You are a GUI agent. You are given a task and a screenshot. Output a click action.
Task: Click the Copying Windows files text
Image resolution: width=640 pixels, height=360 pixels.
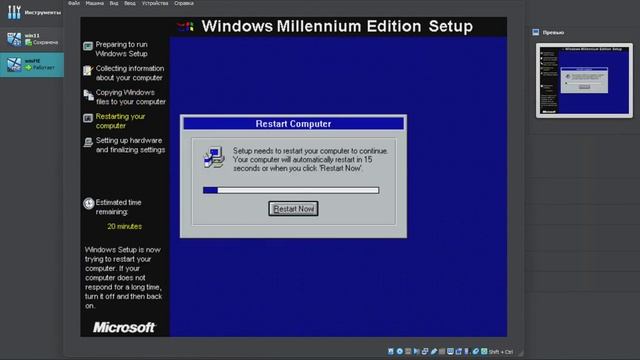point(131,97)
